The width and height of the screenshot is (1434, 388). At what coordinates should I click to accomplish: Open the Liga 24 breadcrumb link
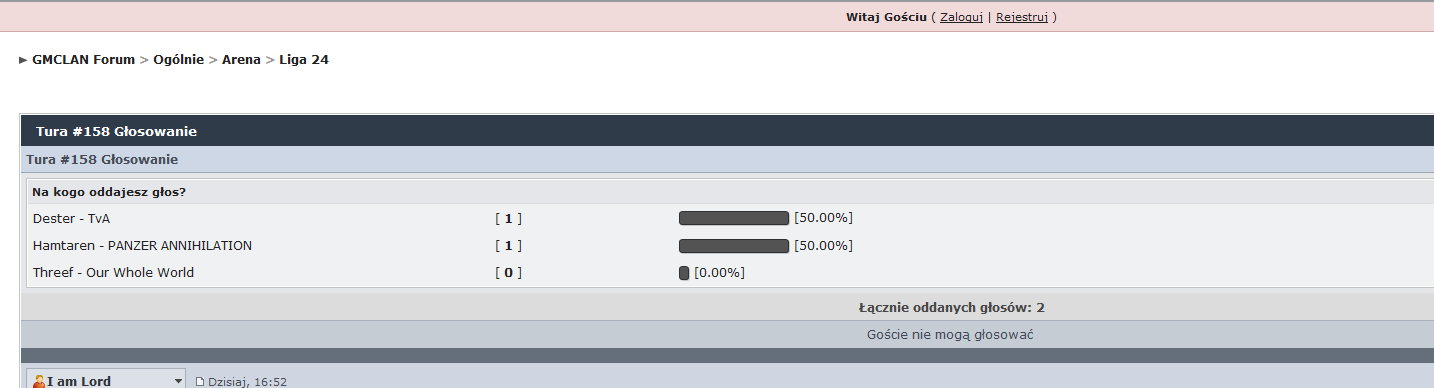[x=304, y=60]
